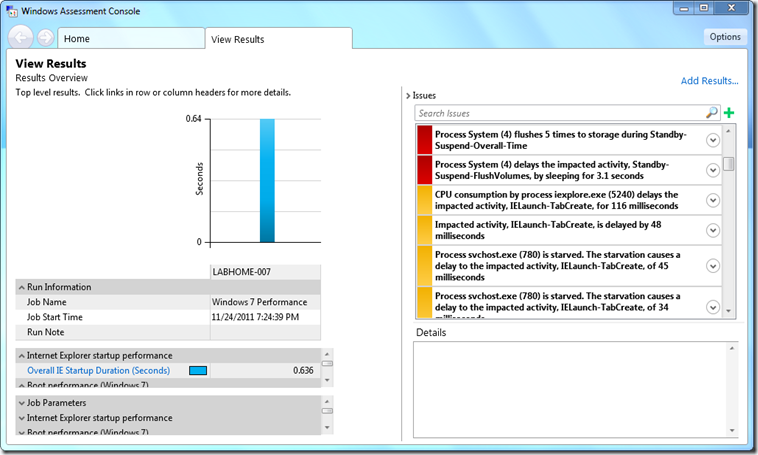758x455 pixels.
Task: Click the forward navigation arrow
Action: coord(45,37)
